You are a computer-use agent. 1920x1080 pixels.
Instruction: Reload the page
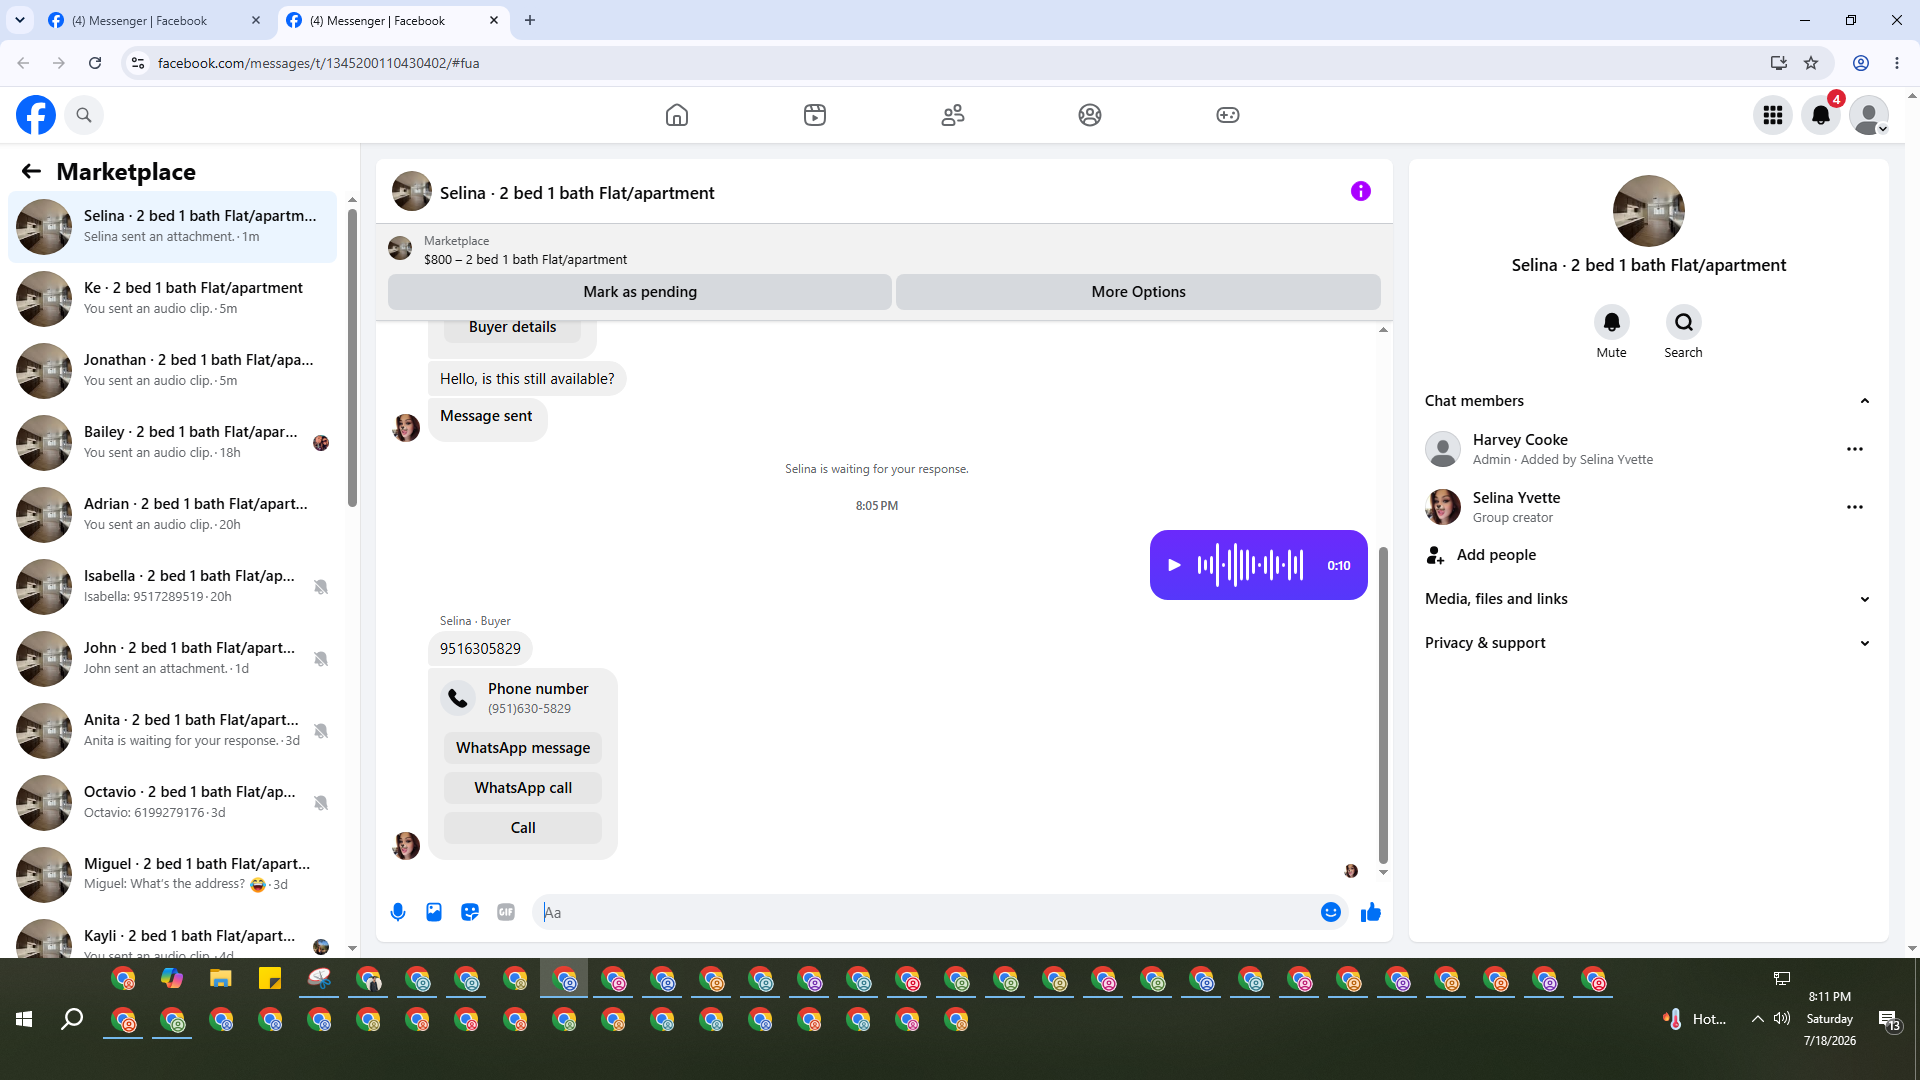pyautogui.click(x=95, y=63)
